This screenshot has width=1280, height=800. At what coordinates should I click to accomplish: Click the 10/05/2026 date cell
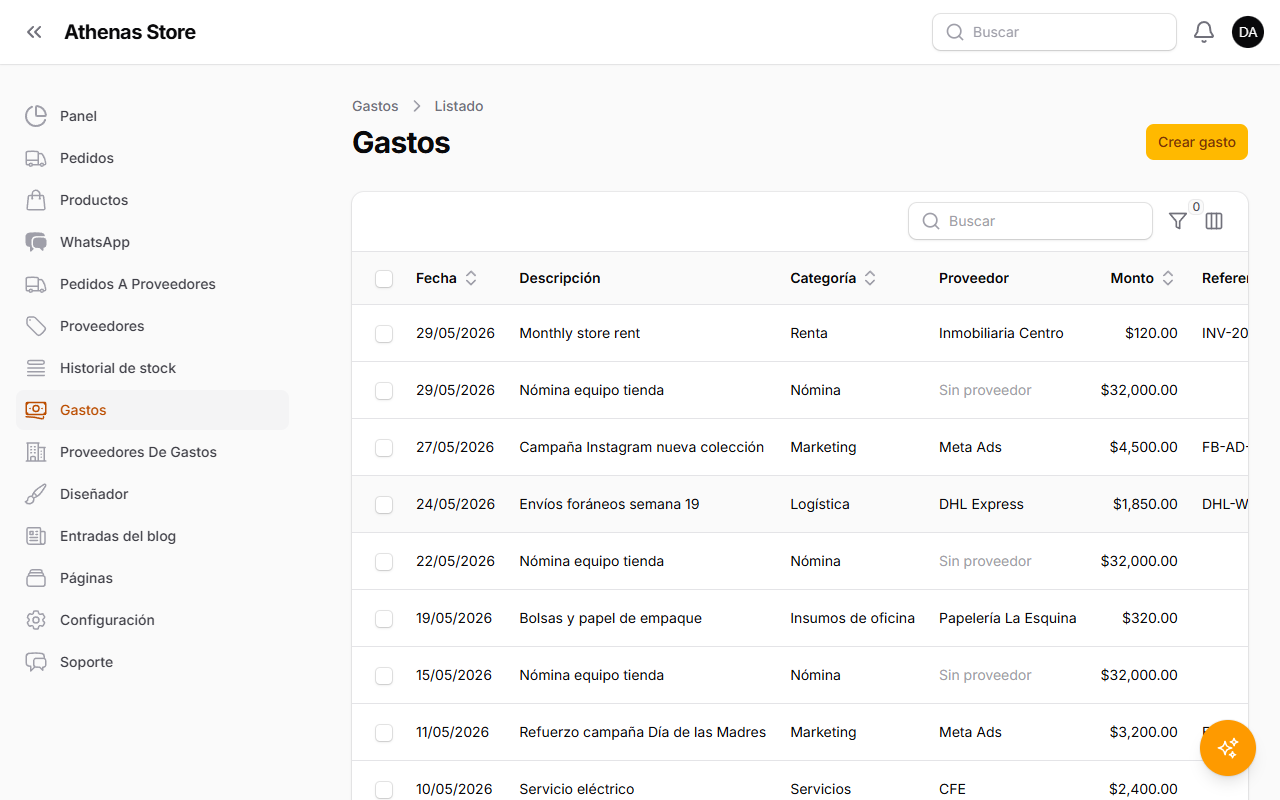click(454, 789)
